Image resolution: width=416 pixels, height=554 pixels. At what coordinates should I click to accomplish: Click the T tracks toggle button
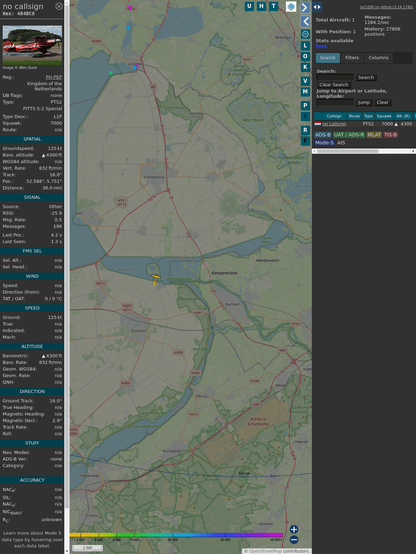click(273, 6)
